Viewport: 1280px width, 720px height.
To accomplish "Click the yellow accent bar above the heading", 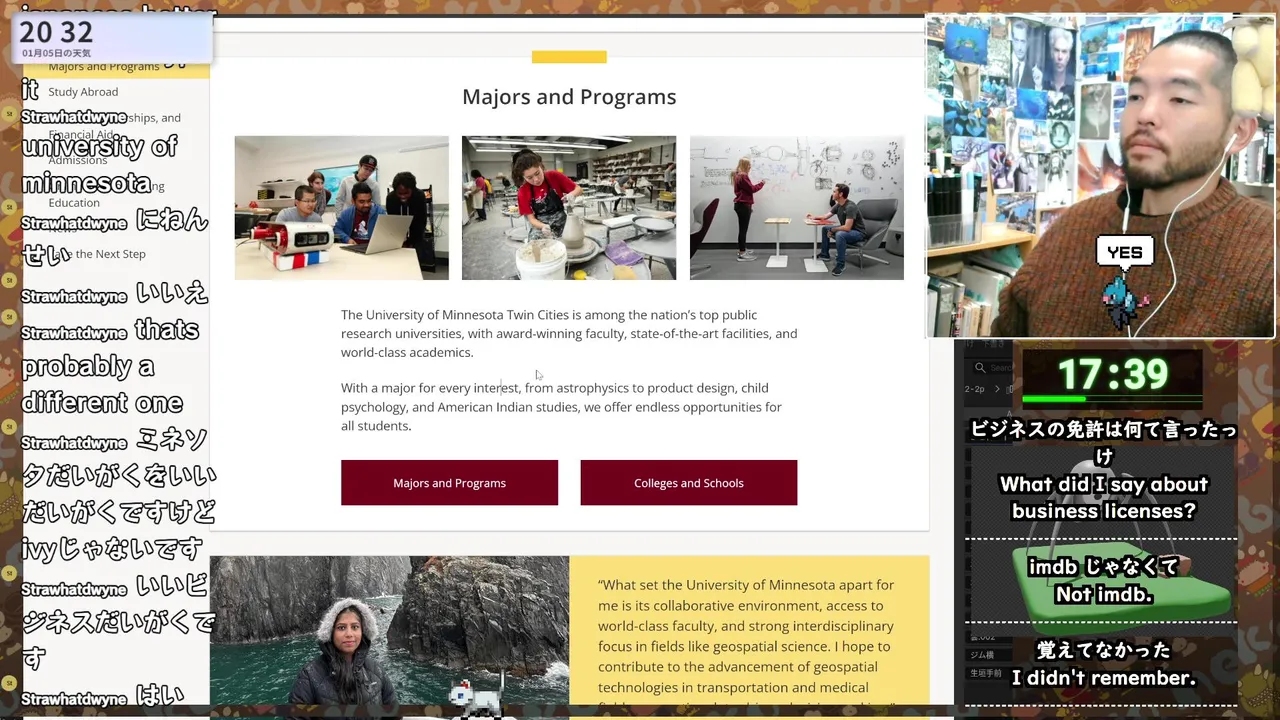I will click(x=569, y=57).
